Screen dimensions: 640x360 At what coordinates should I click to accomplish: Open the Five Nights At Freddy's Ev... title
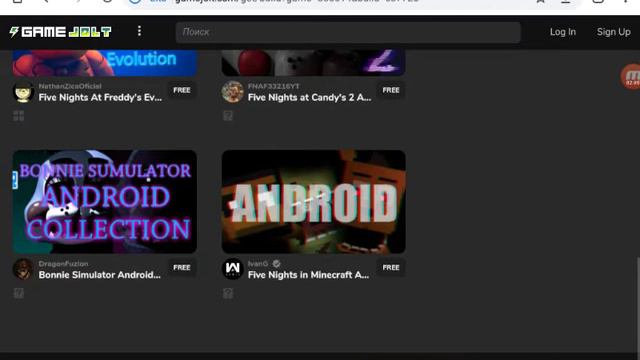[x=100, y=98]
